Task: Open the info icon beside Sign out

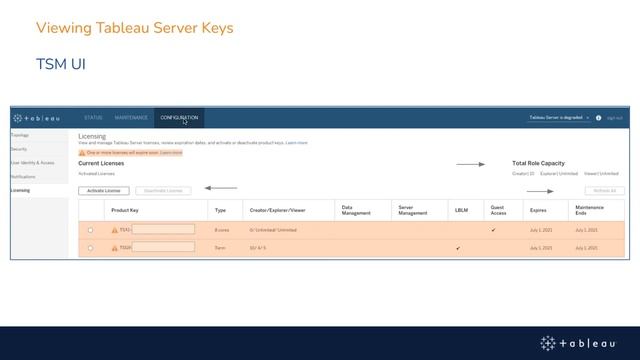Action: pos(598,118)
